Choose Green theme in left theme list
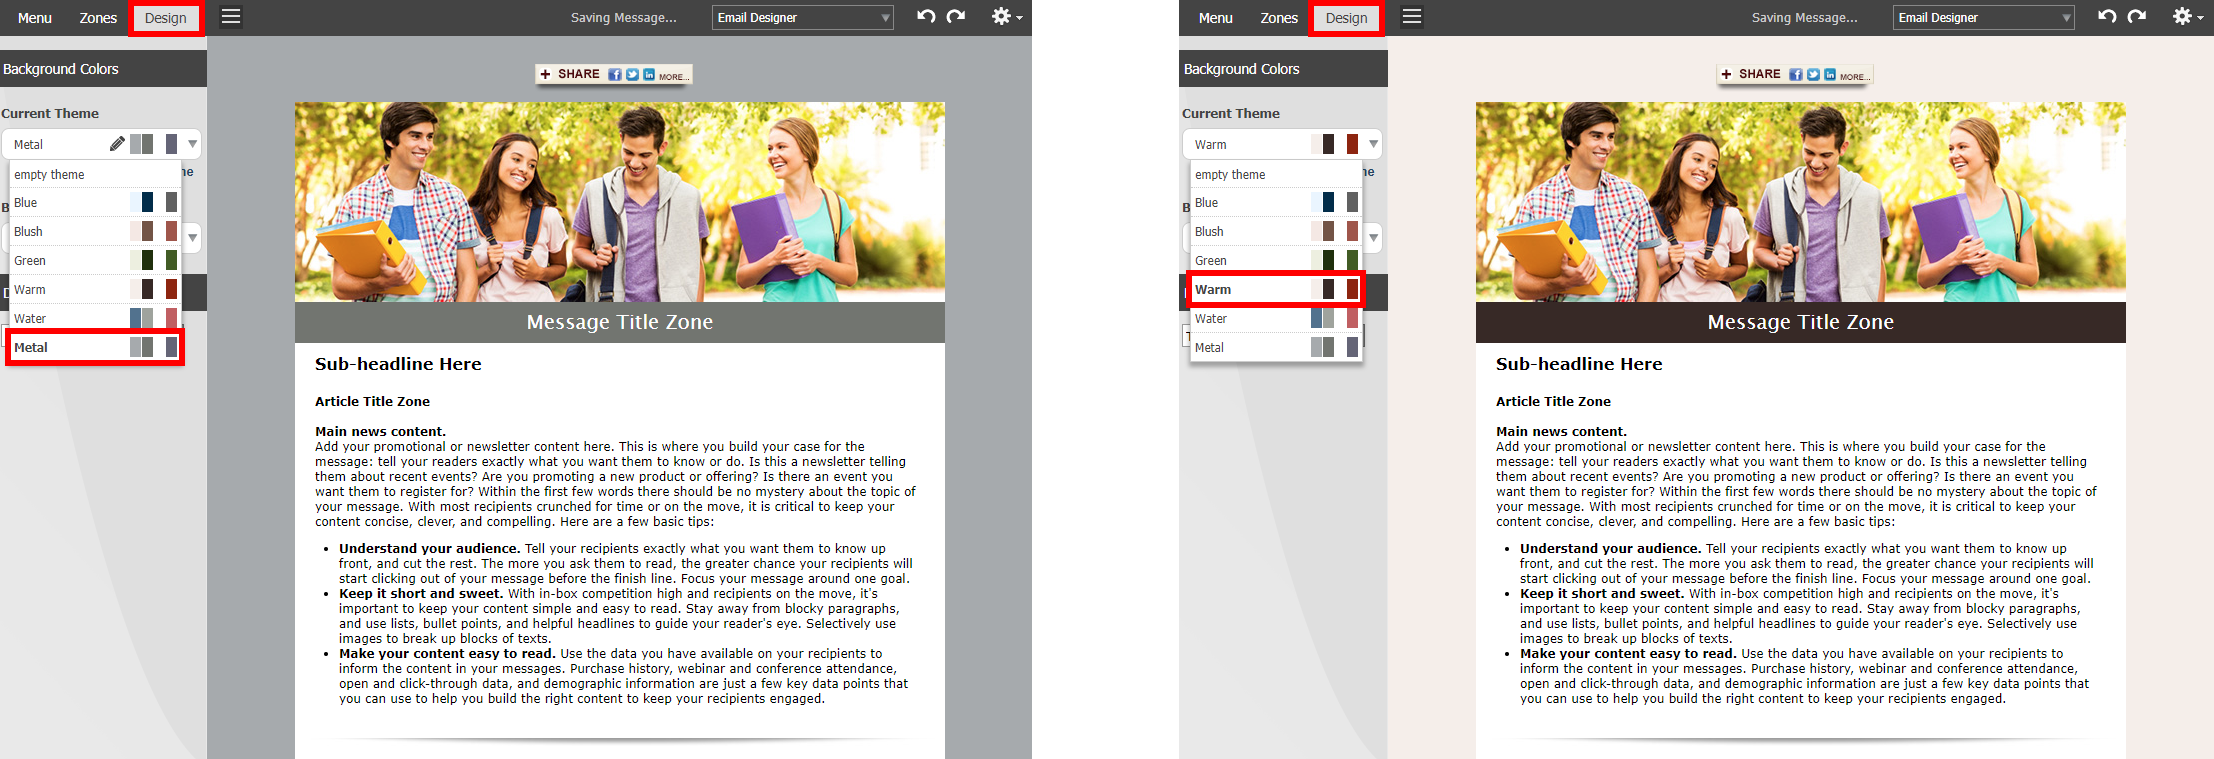The height and width of the screenshot is (759, 2214). pos(95,260)
